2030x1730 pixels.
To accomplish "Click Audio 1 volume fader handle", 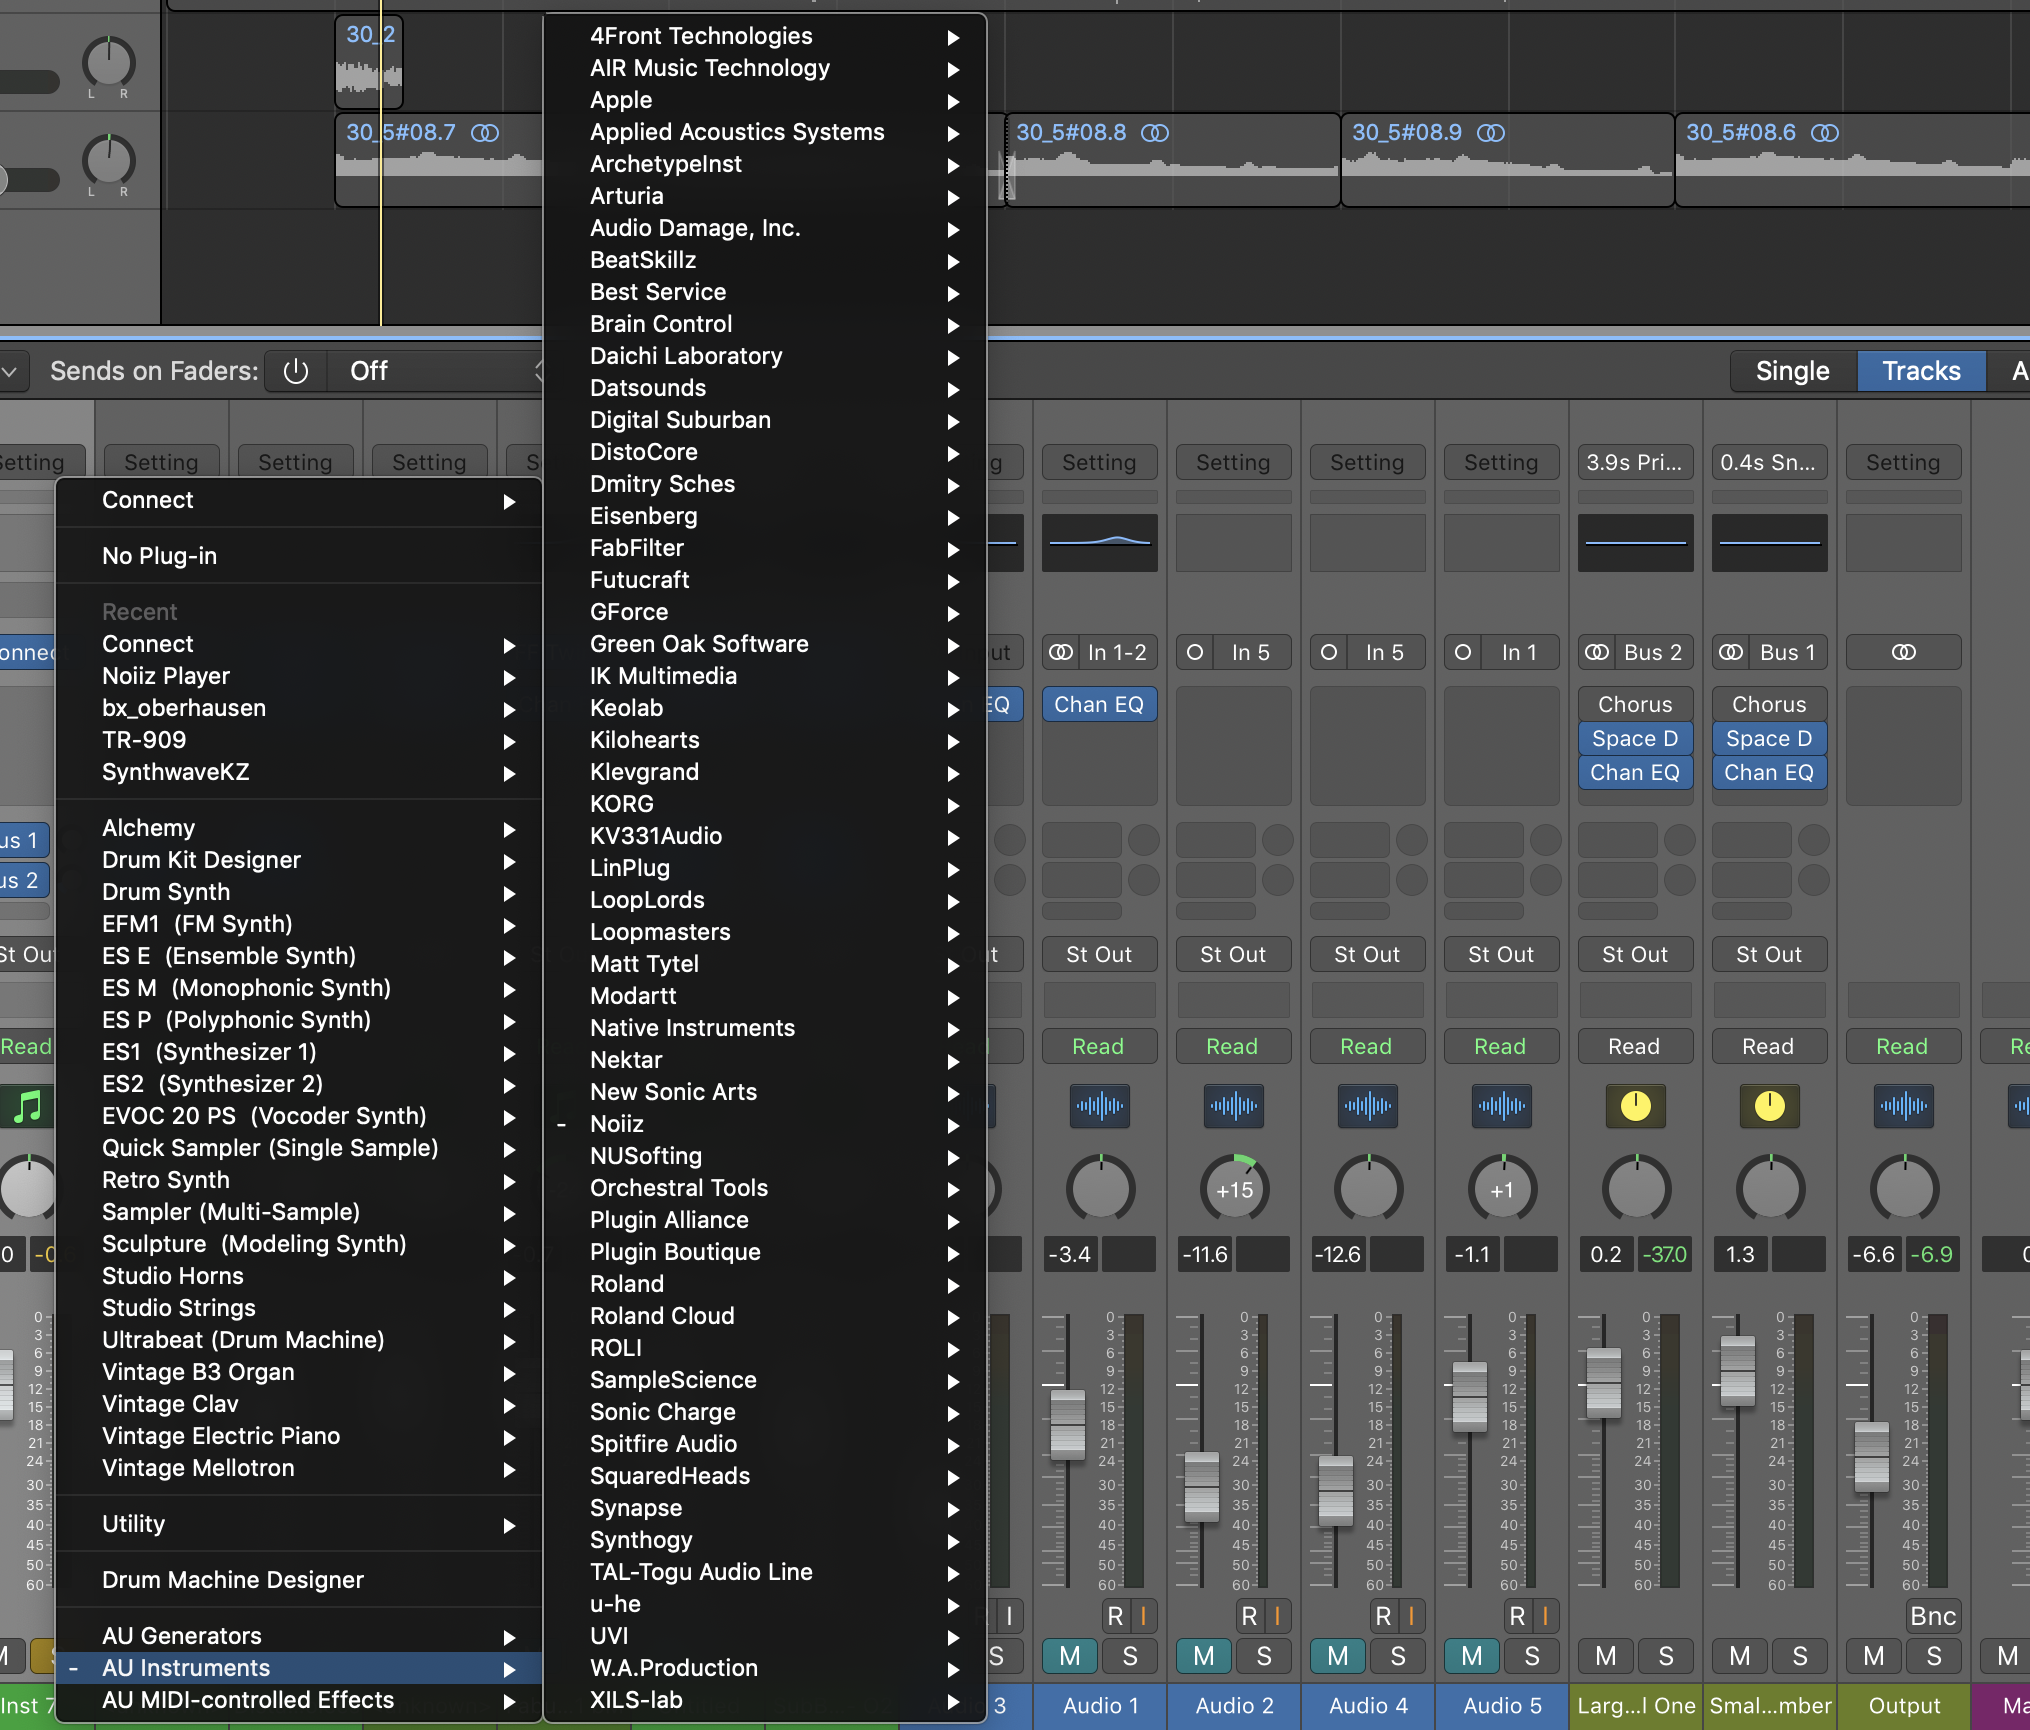I will click(x=1067, y=1424).
